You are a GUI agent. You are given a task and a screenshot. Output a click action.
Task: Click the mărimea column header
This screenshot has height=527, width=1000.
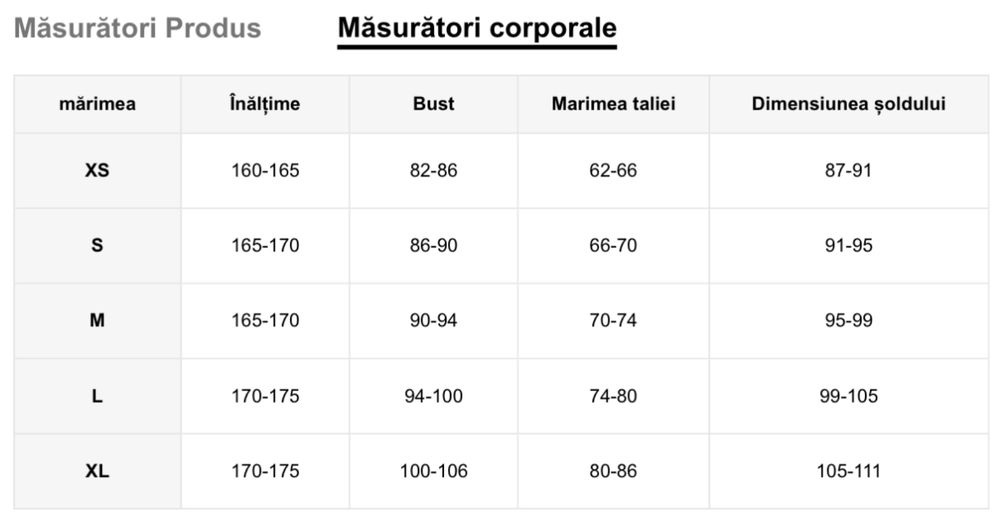[97, 103]
